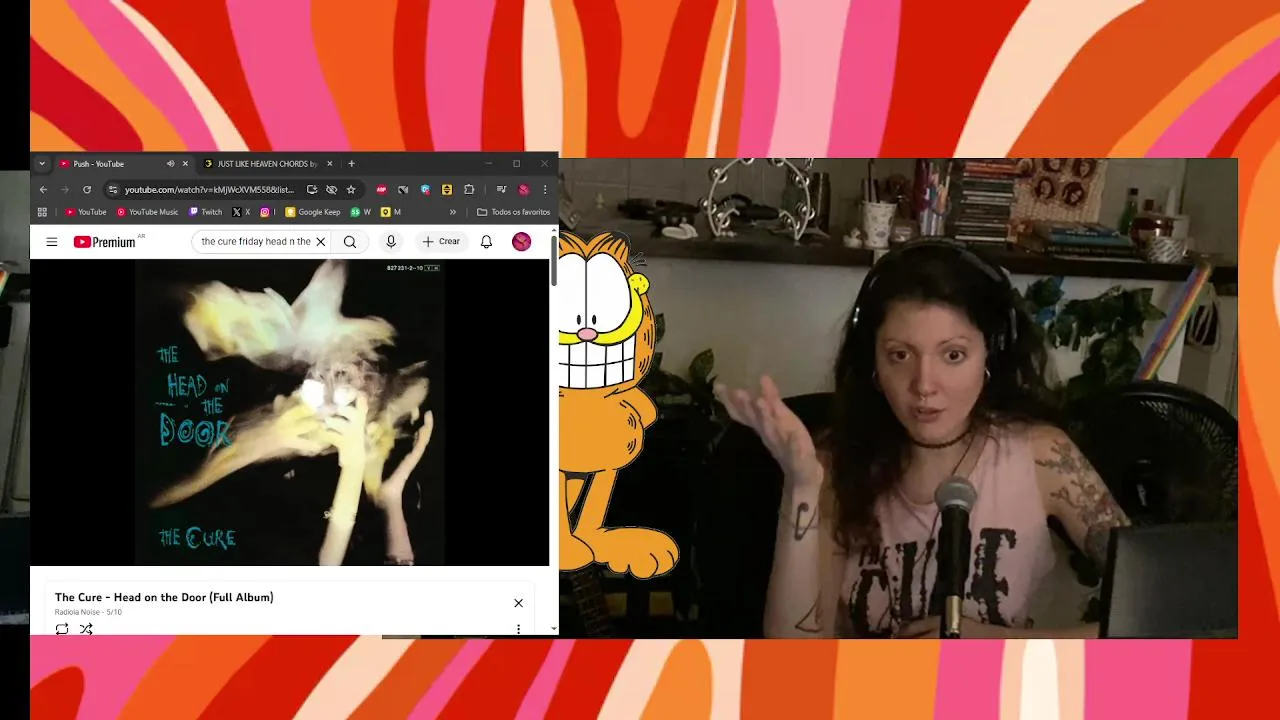Viewport: 1280px width, 720px height.
Task: Open the green W bookmark
Action: click(361, 212)
